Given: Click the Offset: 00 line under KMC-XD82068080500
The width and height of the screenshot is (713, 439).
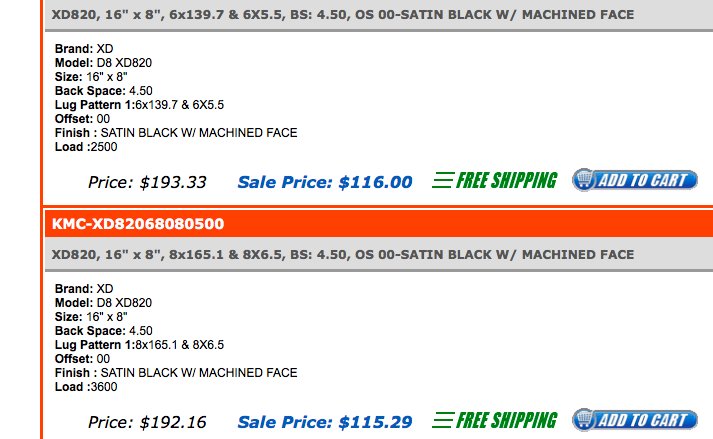Looking at the screenshot, I should point(82,358).
